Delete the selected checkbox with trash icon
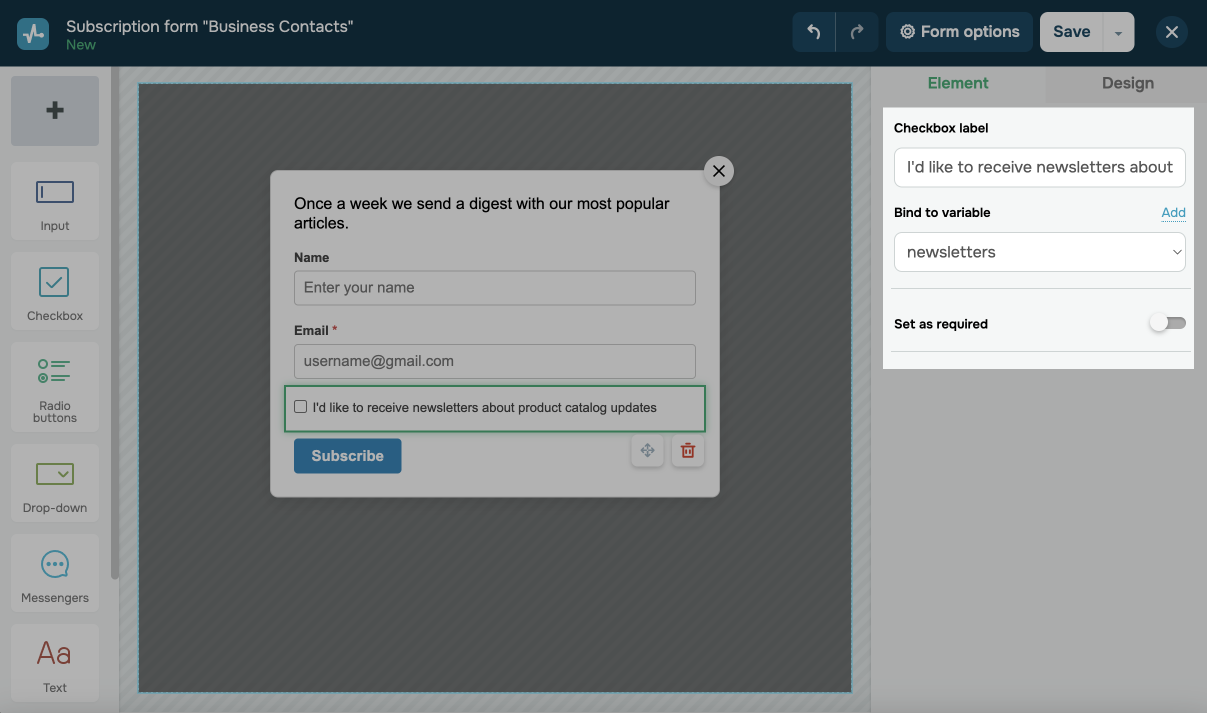The image size is (1207, 713). 688,451
